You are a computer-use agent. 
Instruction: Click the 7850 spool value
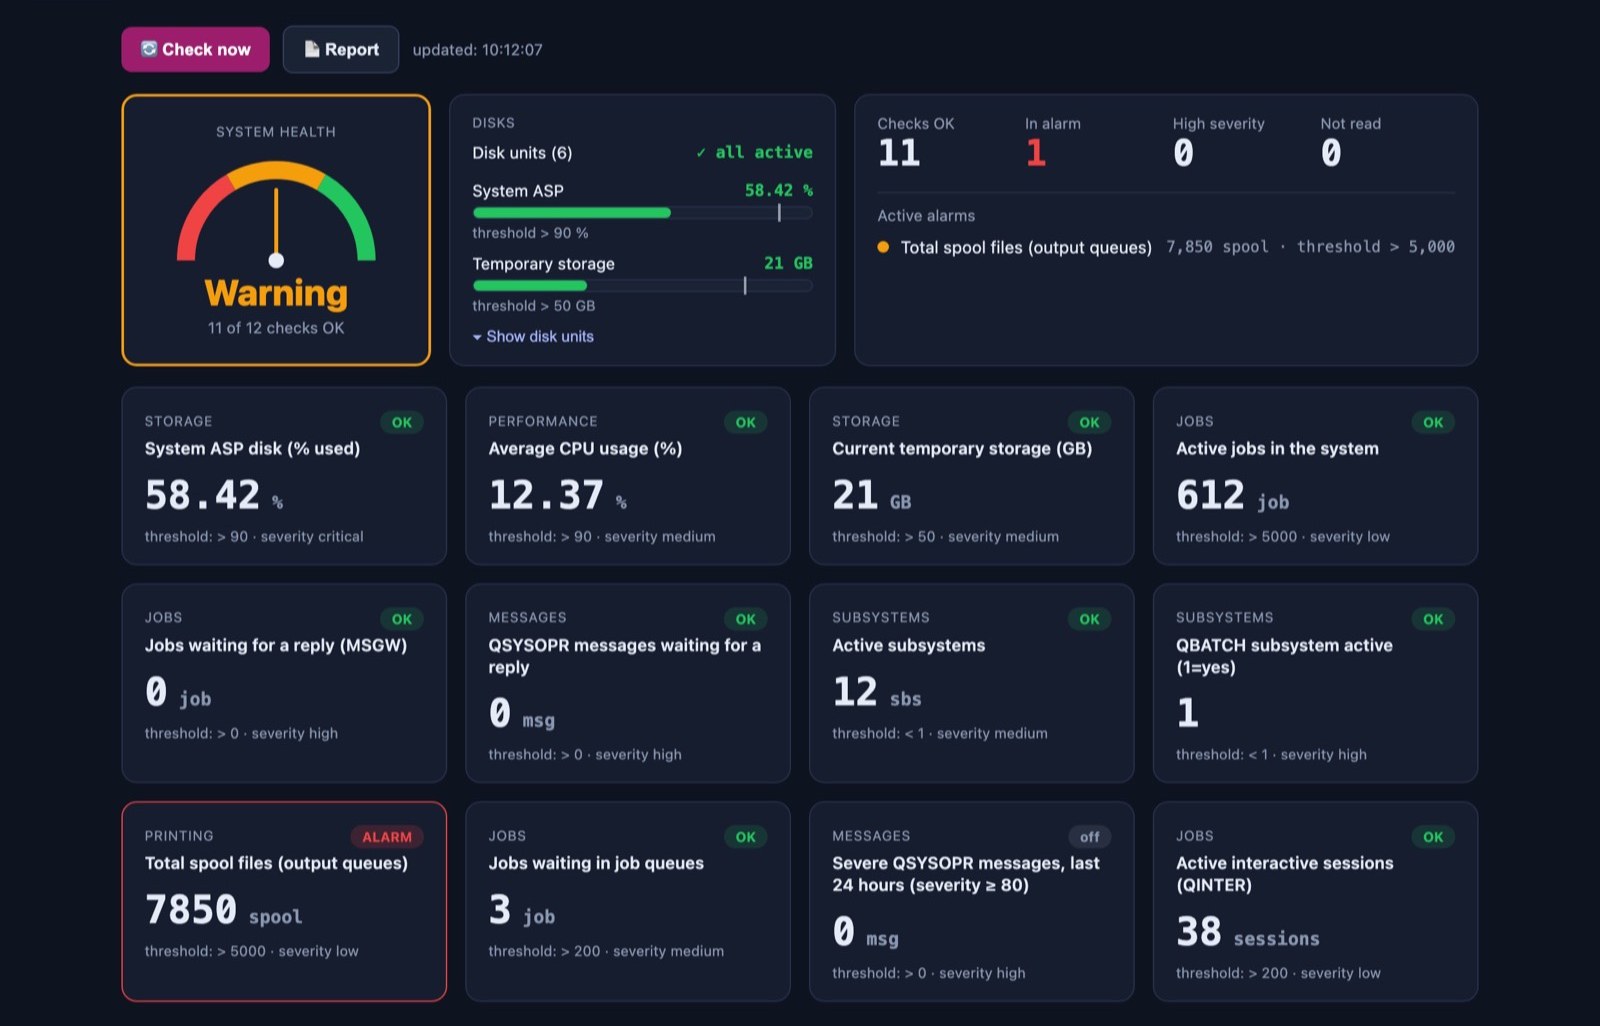pos(223,910)
